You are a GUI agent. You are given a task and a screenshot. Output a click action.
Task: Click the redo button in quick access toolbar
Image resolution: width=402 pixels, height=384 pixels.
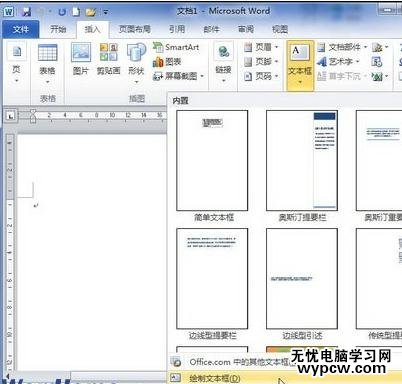coord(62,12)
